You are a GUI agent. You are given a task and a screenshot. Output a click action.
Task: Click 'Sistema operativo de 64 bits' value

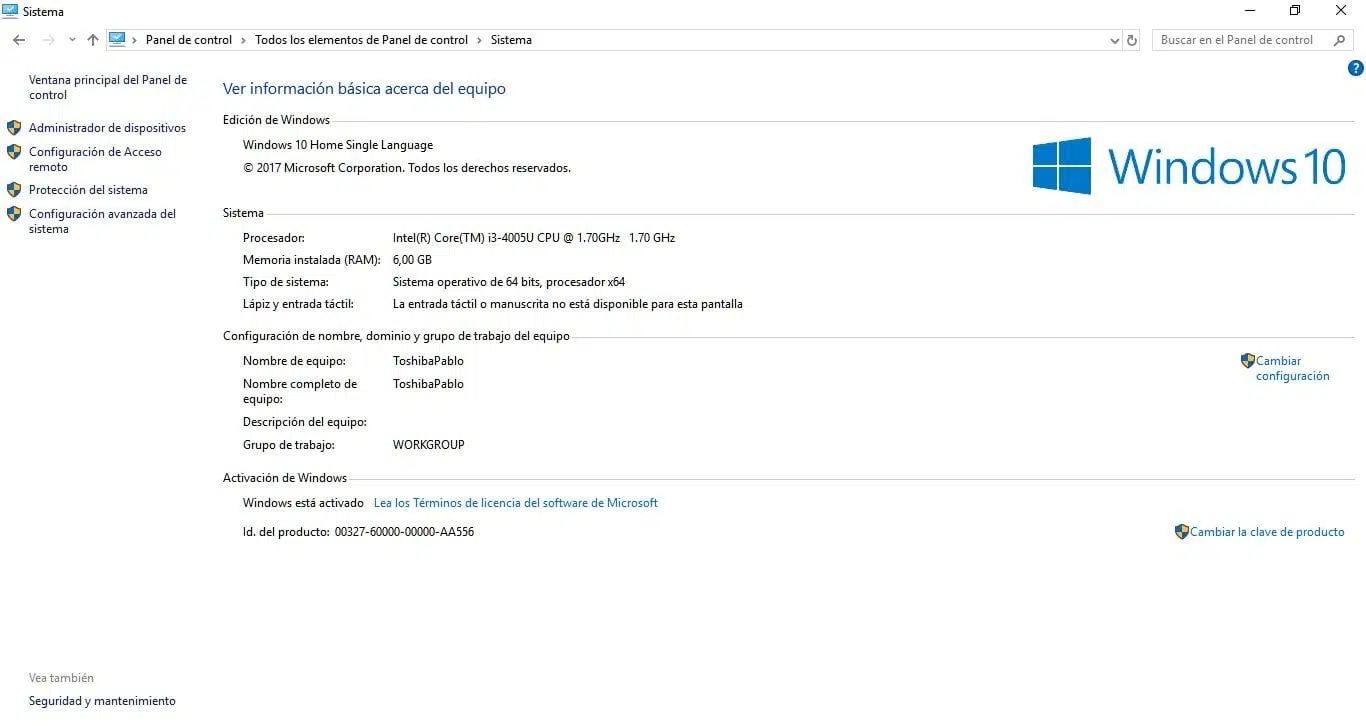[509, 282]
